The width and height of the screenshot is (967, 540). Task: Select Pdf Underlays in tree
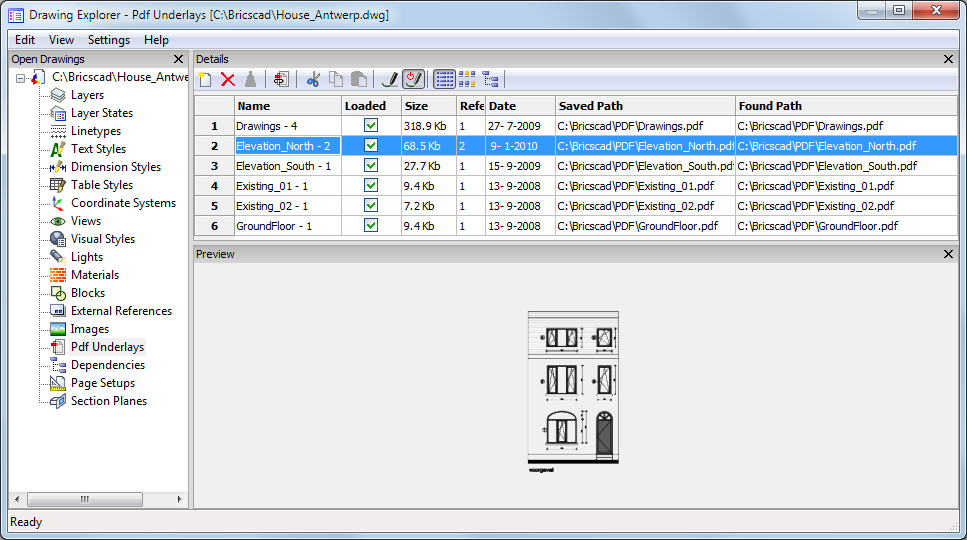(x=107, y=346)
